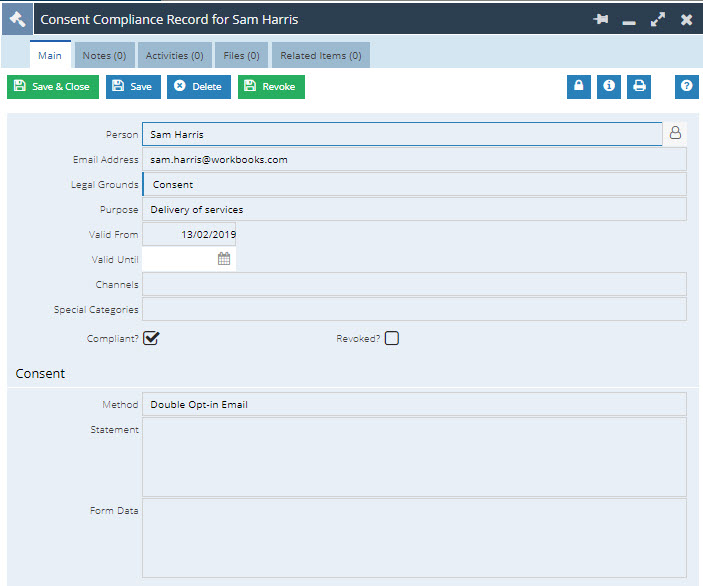703x586 pixels.
Task: Click Save & Close button
Action: click(53, 87)
